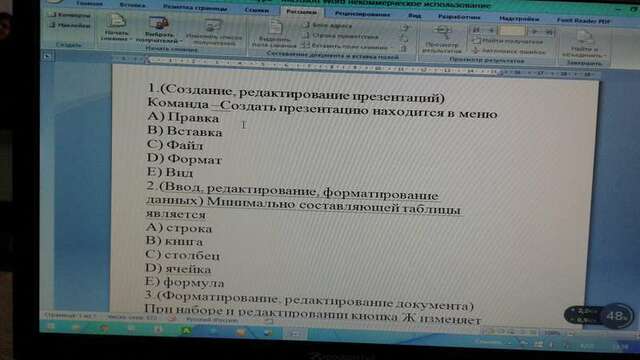Image resolution: width=640 pixels, height=360 pixels.
Task: Click the answer line 'A) строка'
Action: [x=179, y=227]
